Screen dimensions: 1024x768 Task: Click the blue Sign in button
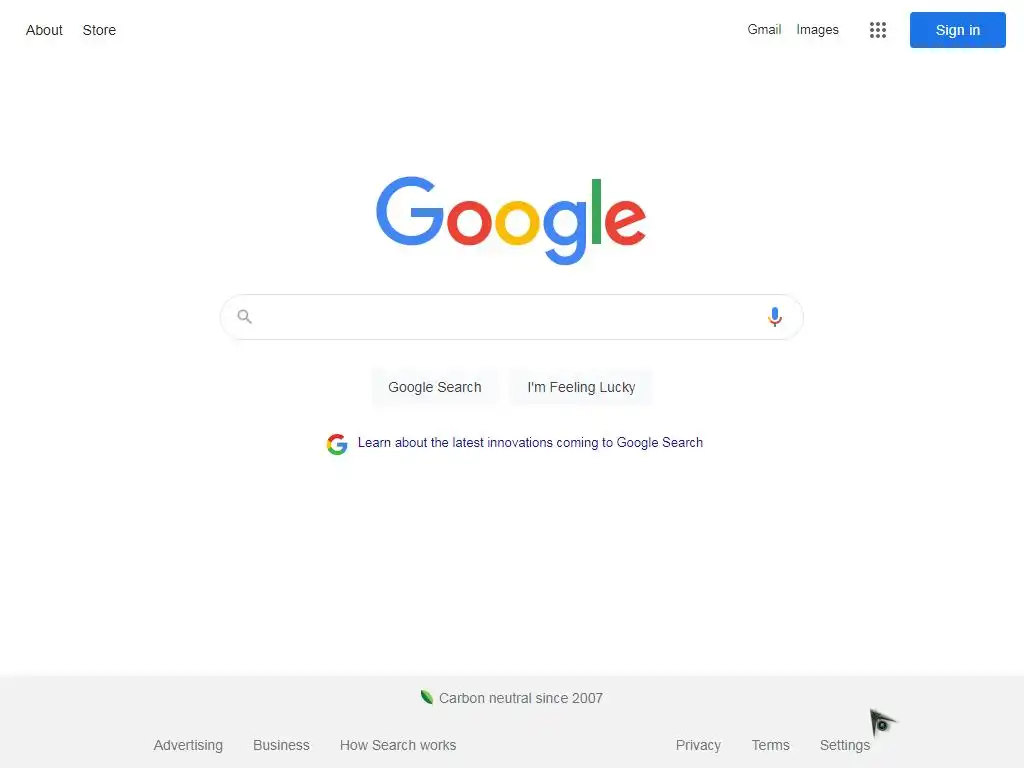pos(957,30)
